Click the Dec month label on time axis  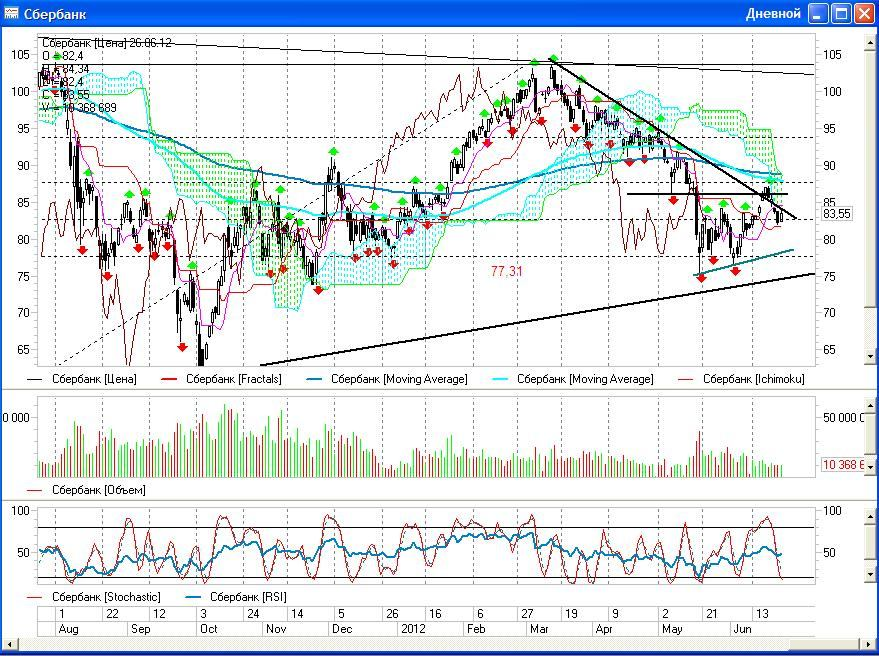click(342, 629)
